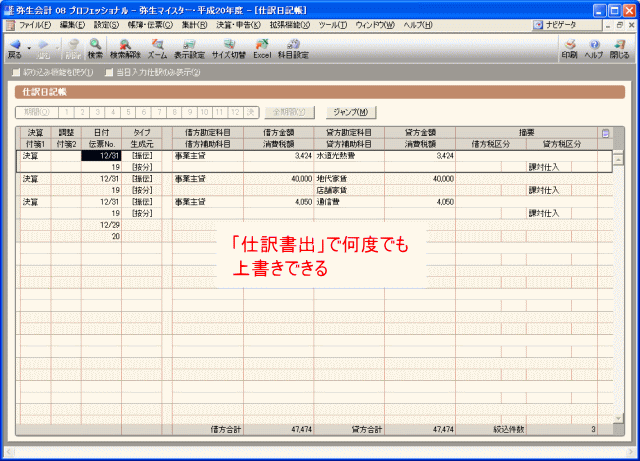Open the ズーム (Zoom) tool
This screenshot has width=640, height=461.
tap(157, 48)
